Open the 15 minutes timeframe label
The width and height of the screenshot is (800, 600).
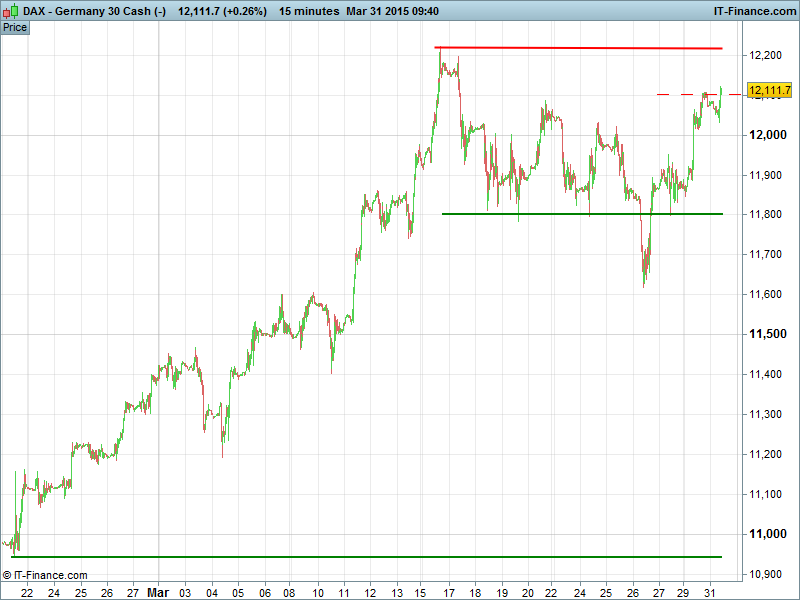pos(309,11)
